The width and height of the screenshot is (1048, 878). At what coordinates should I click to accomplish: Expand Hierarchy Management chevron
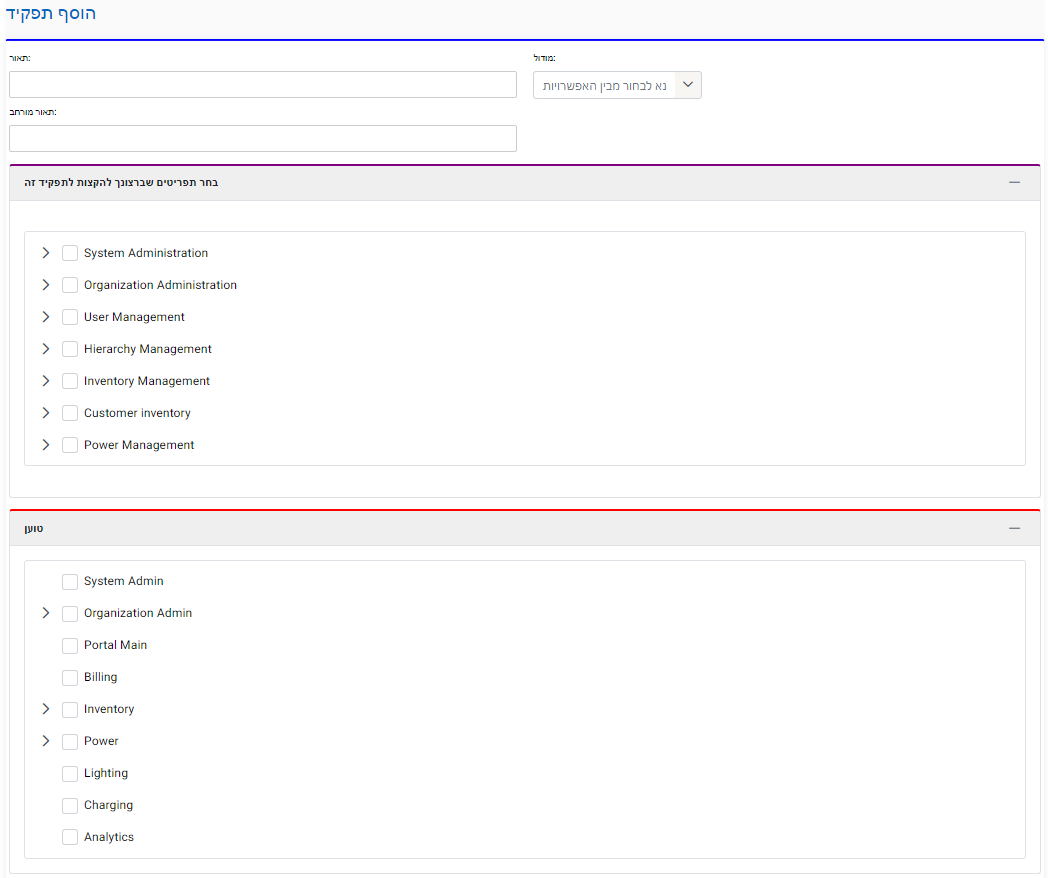(x=46, y=349)
